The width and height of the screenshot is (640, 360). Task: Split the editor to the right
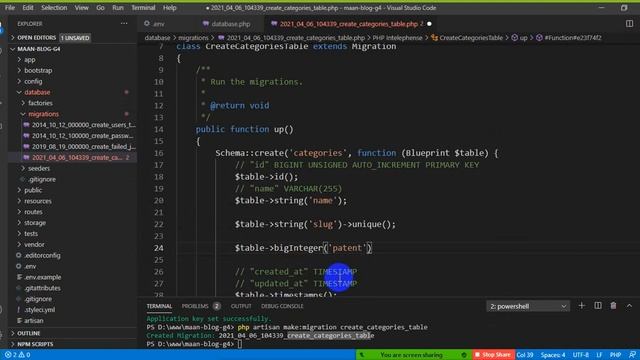point(629,24)
